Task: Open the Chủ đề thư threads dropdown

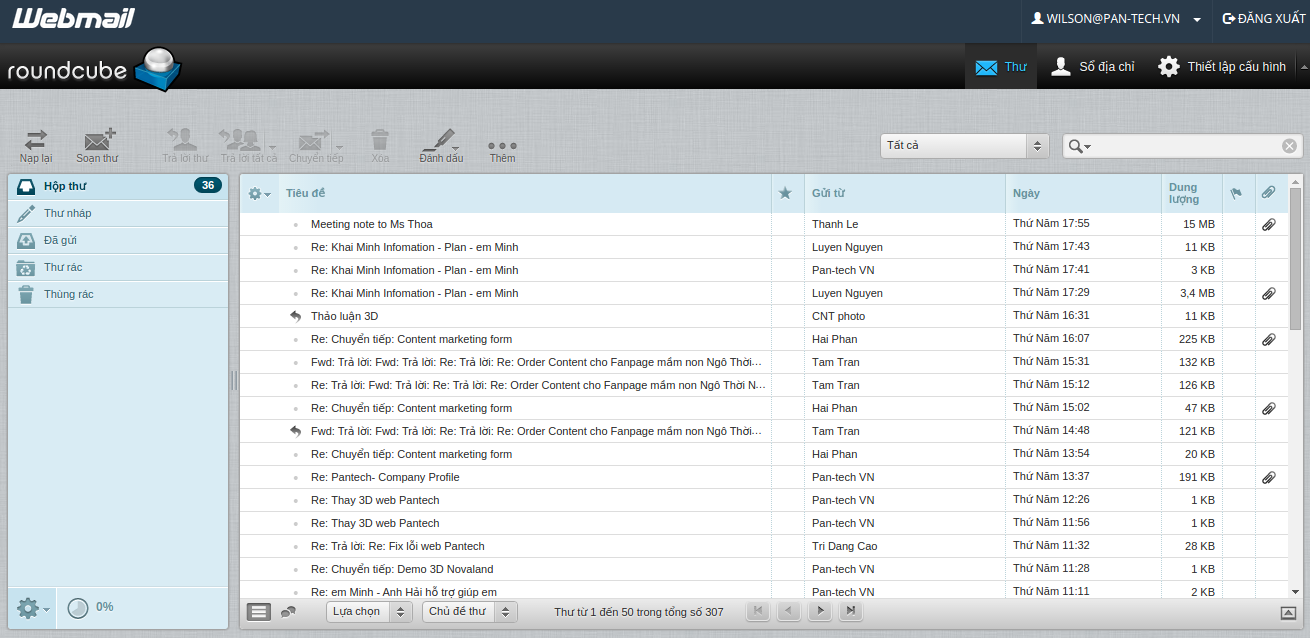Action: pyautogui.click(x=469, y=611)
